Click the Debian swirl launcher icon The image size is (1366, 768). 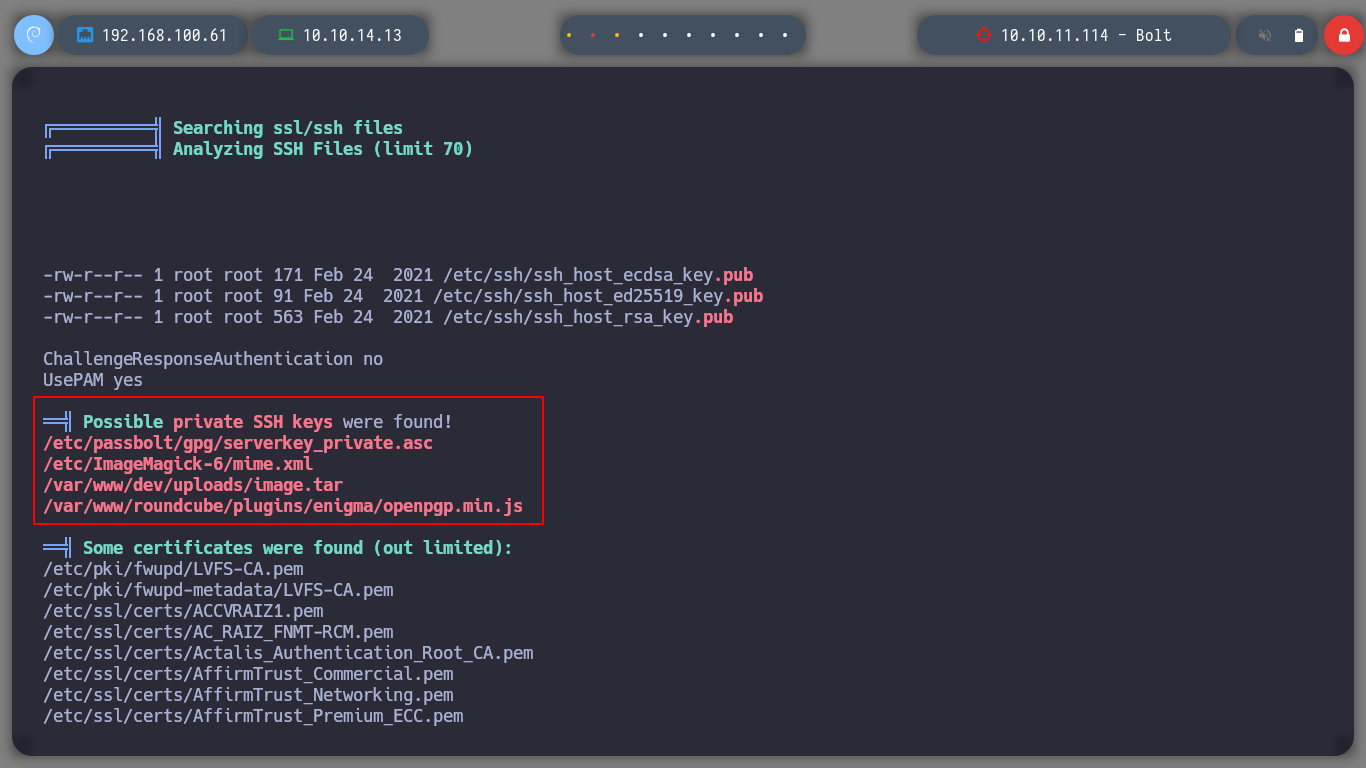point(34,35)
